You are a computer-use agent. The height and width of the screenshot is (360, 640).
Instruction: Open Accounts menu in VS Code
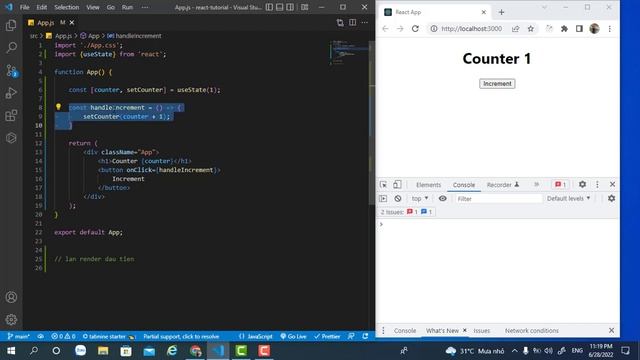11,297
